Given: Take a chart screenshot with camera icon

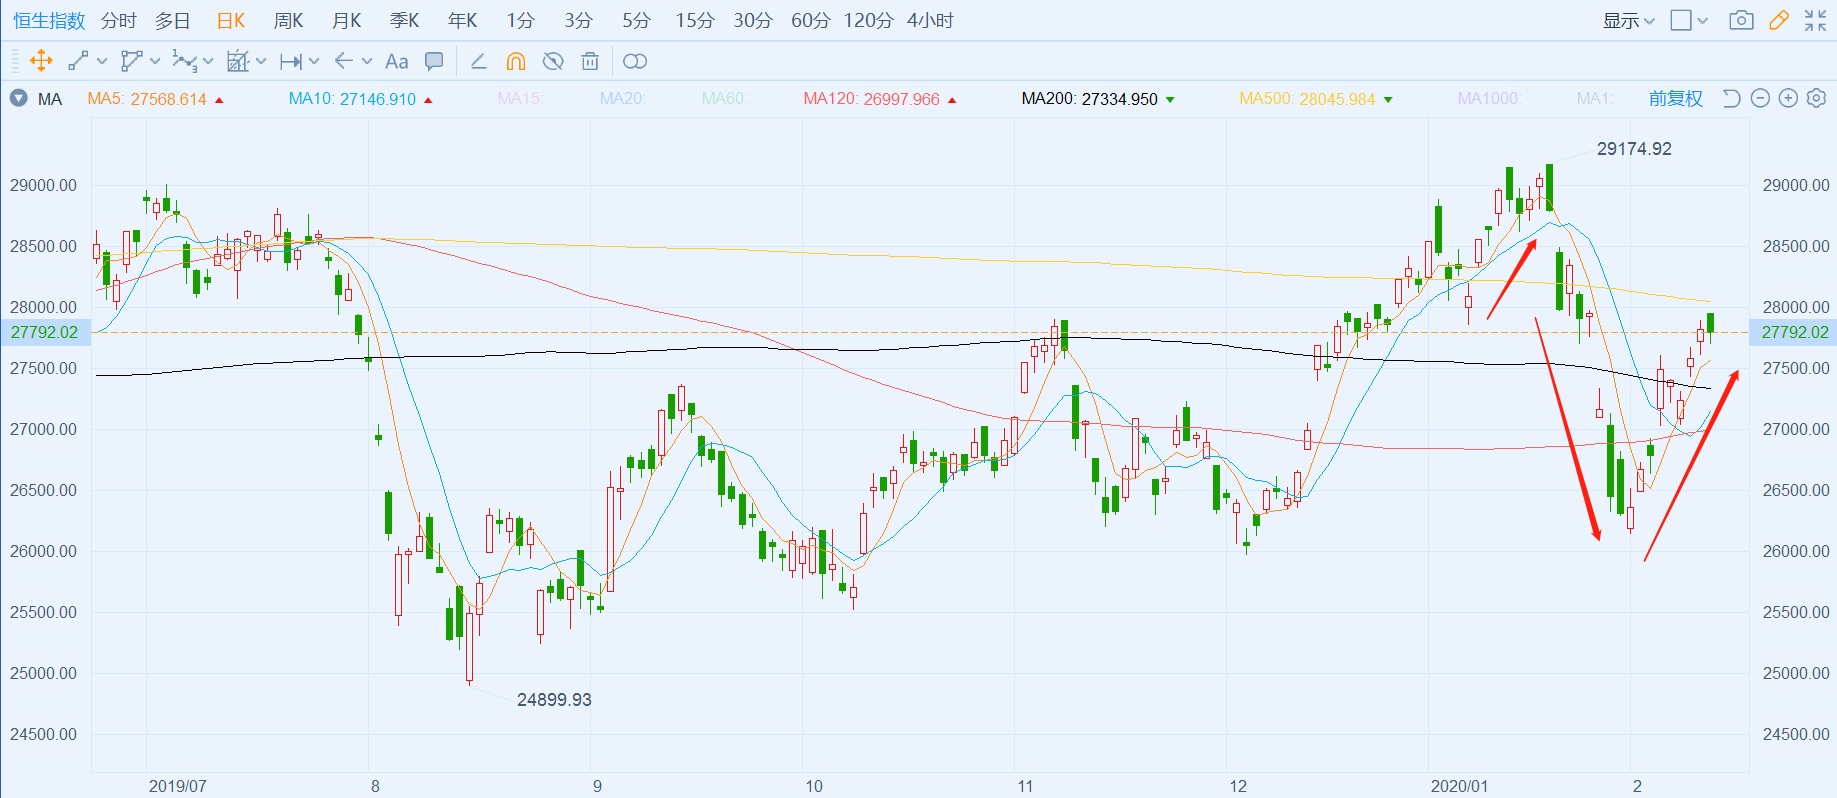Looking at the screenshot, I should (x=1741, y=20).
